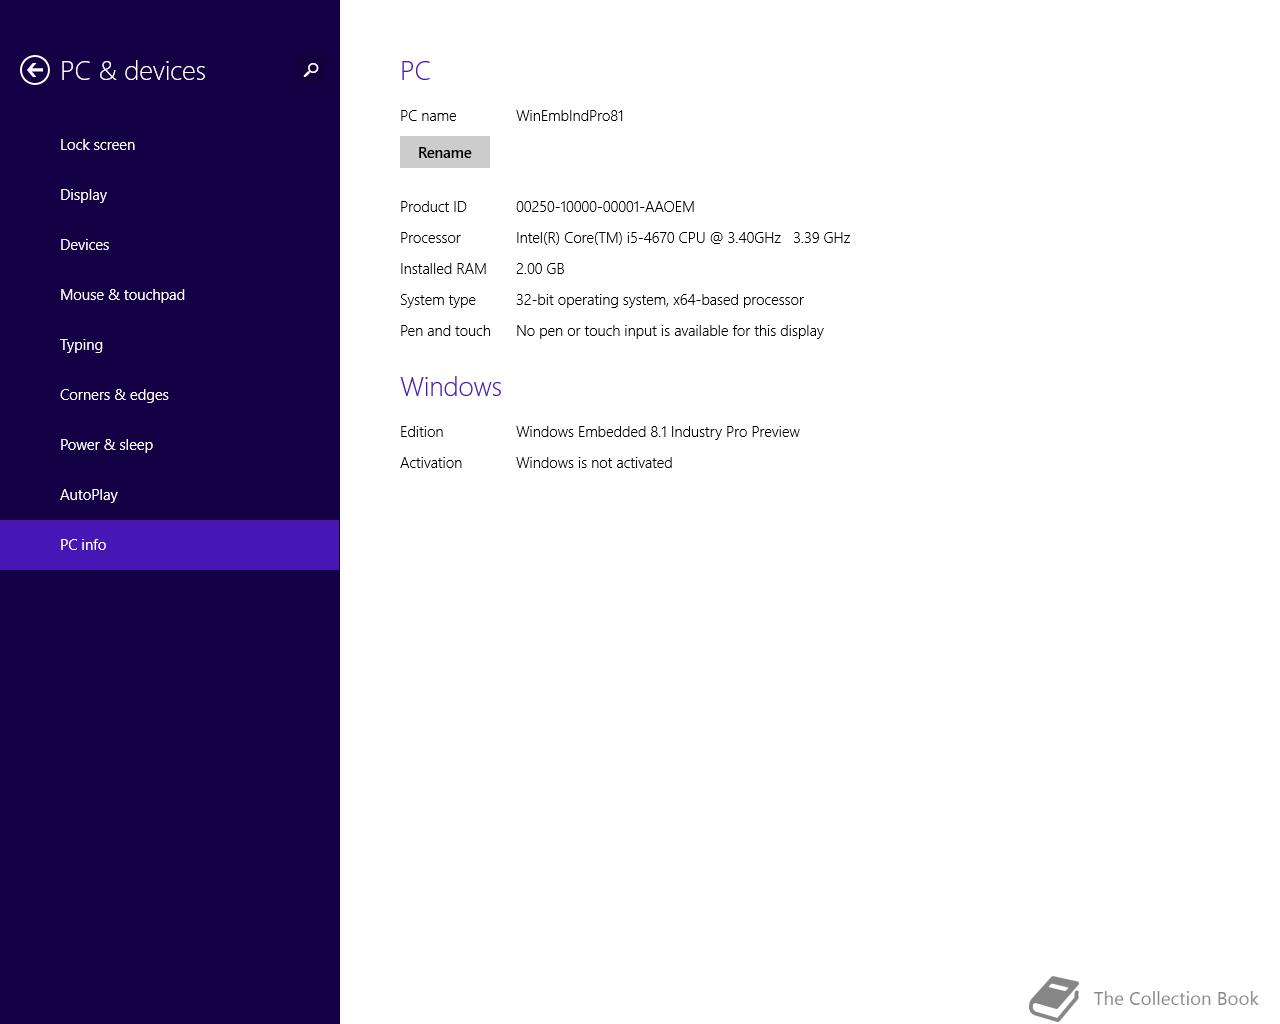Open Lock screen settings
1280x1024 pixels.
point(169,145)
